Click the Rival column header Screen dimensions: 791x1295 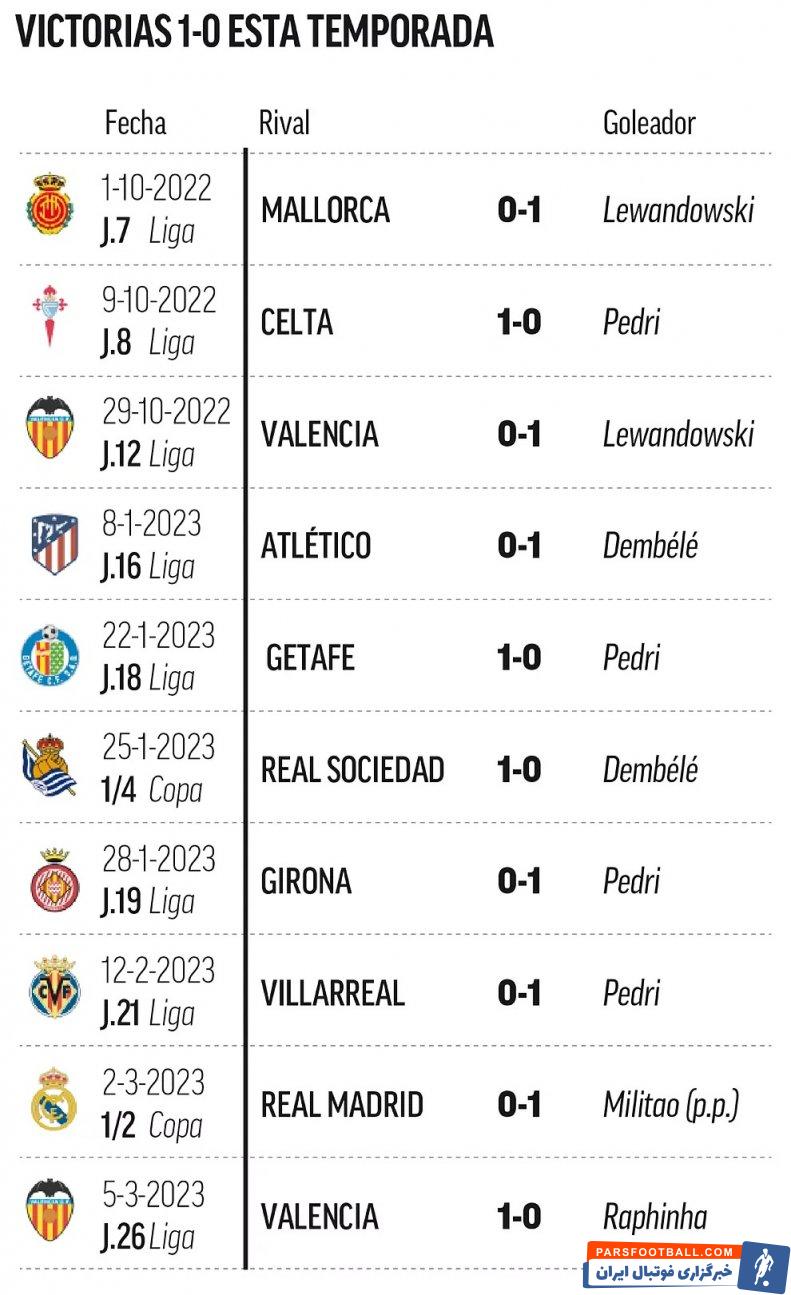[x=284, y=123]
